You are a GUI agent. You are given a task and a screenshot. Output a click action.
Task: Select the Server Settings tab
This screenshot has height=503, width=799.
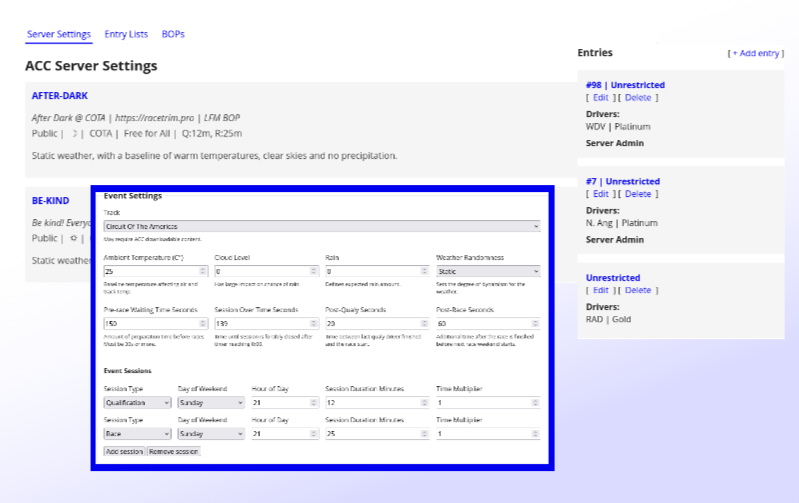click(59, 34)
